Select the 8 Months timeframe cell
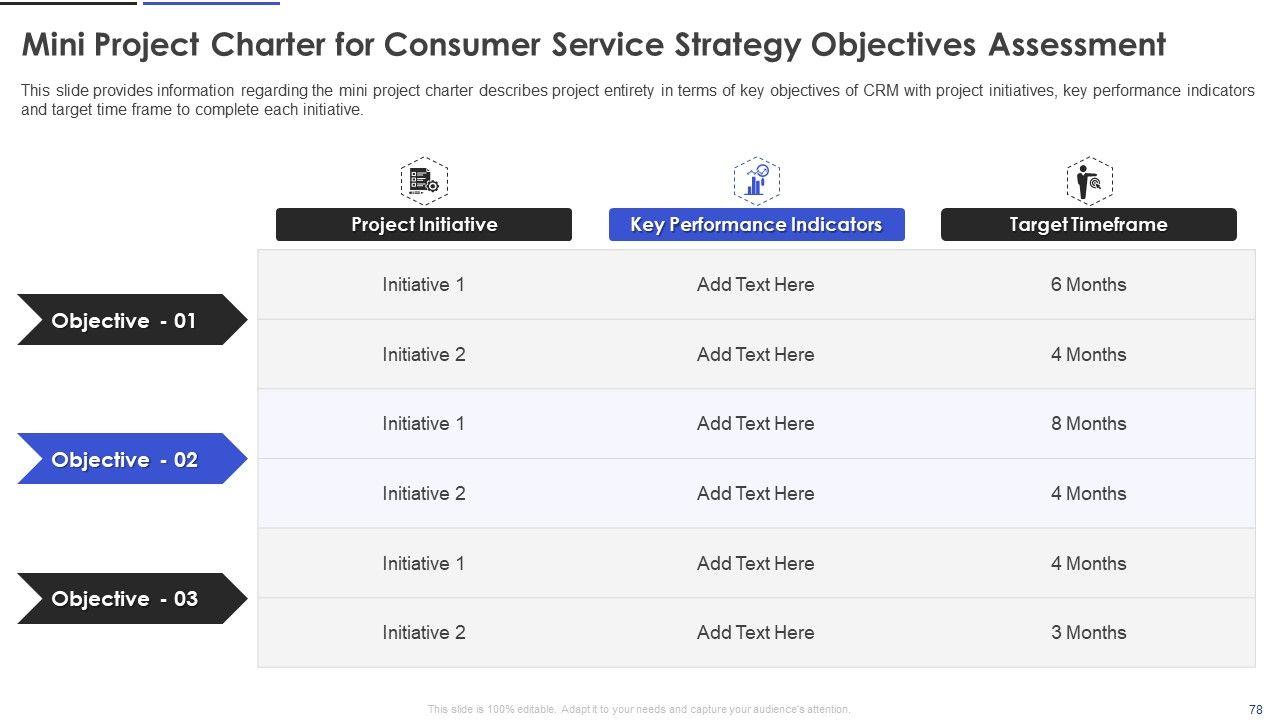 click(x=1088, y=424)
